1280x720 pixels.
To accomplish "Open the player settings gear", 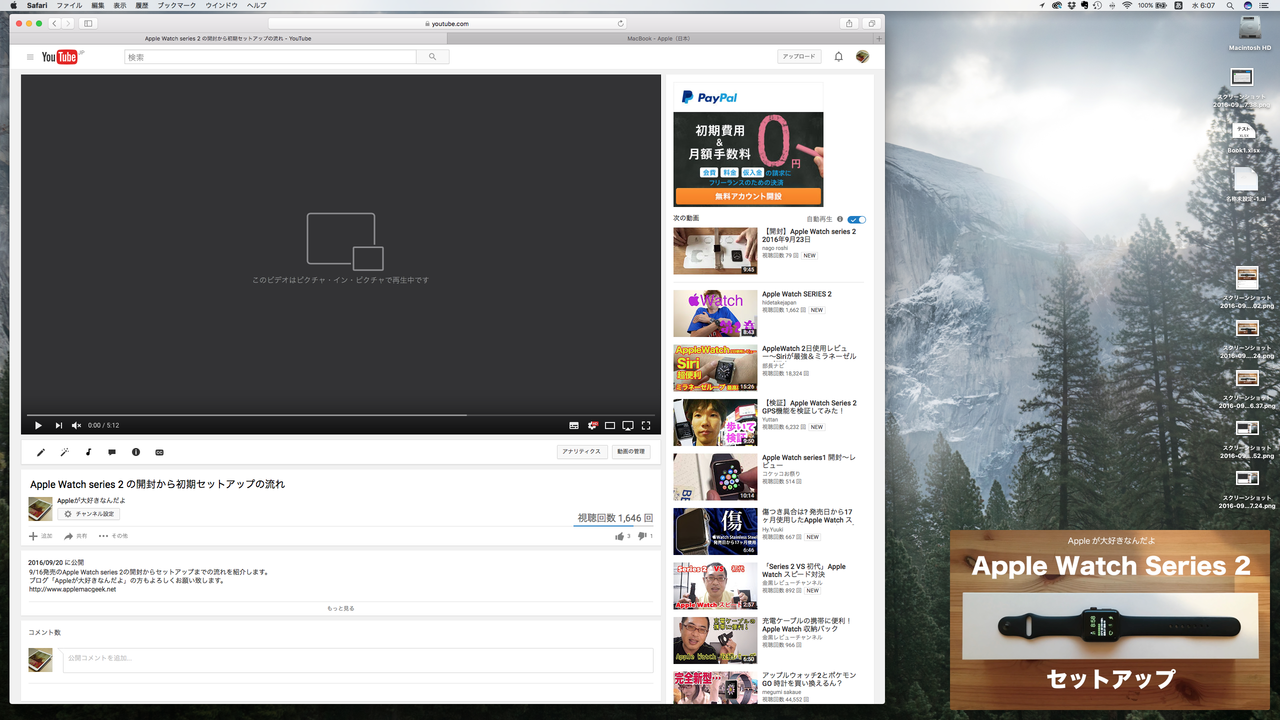I will tap(592, 426).
